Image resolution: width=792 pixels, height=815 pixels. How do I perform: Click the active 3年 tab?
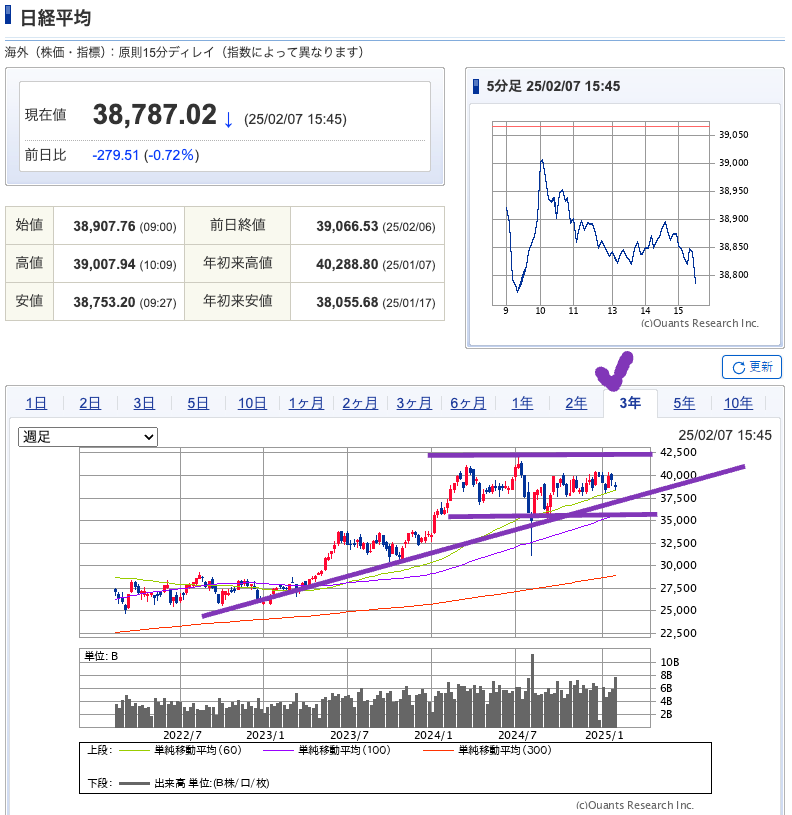[630, 403]
